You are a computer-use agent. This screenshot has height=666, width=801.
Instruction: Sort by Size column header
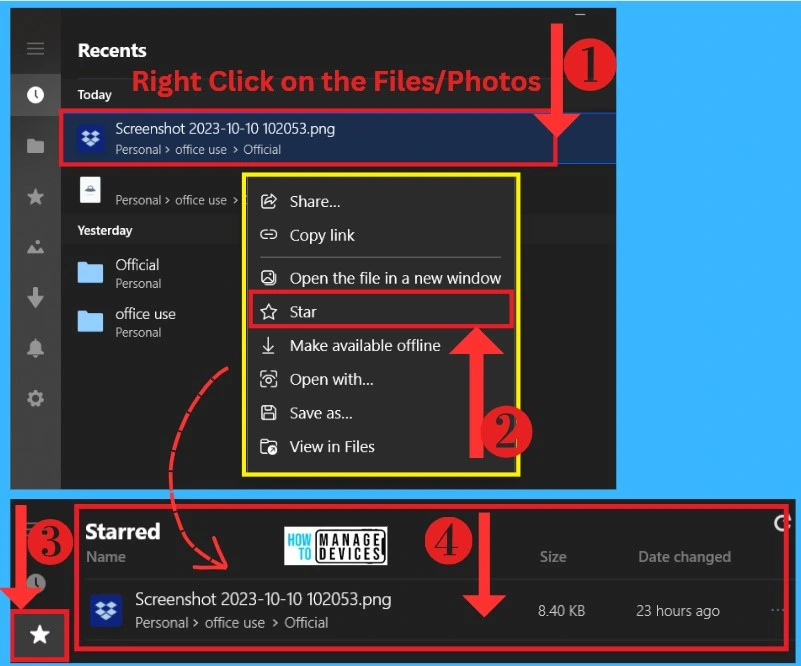[x=553, y=557]
